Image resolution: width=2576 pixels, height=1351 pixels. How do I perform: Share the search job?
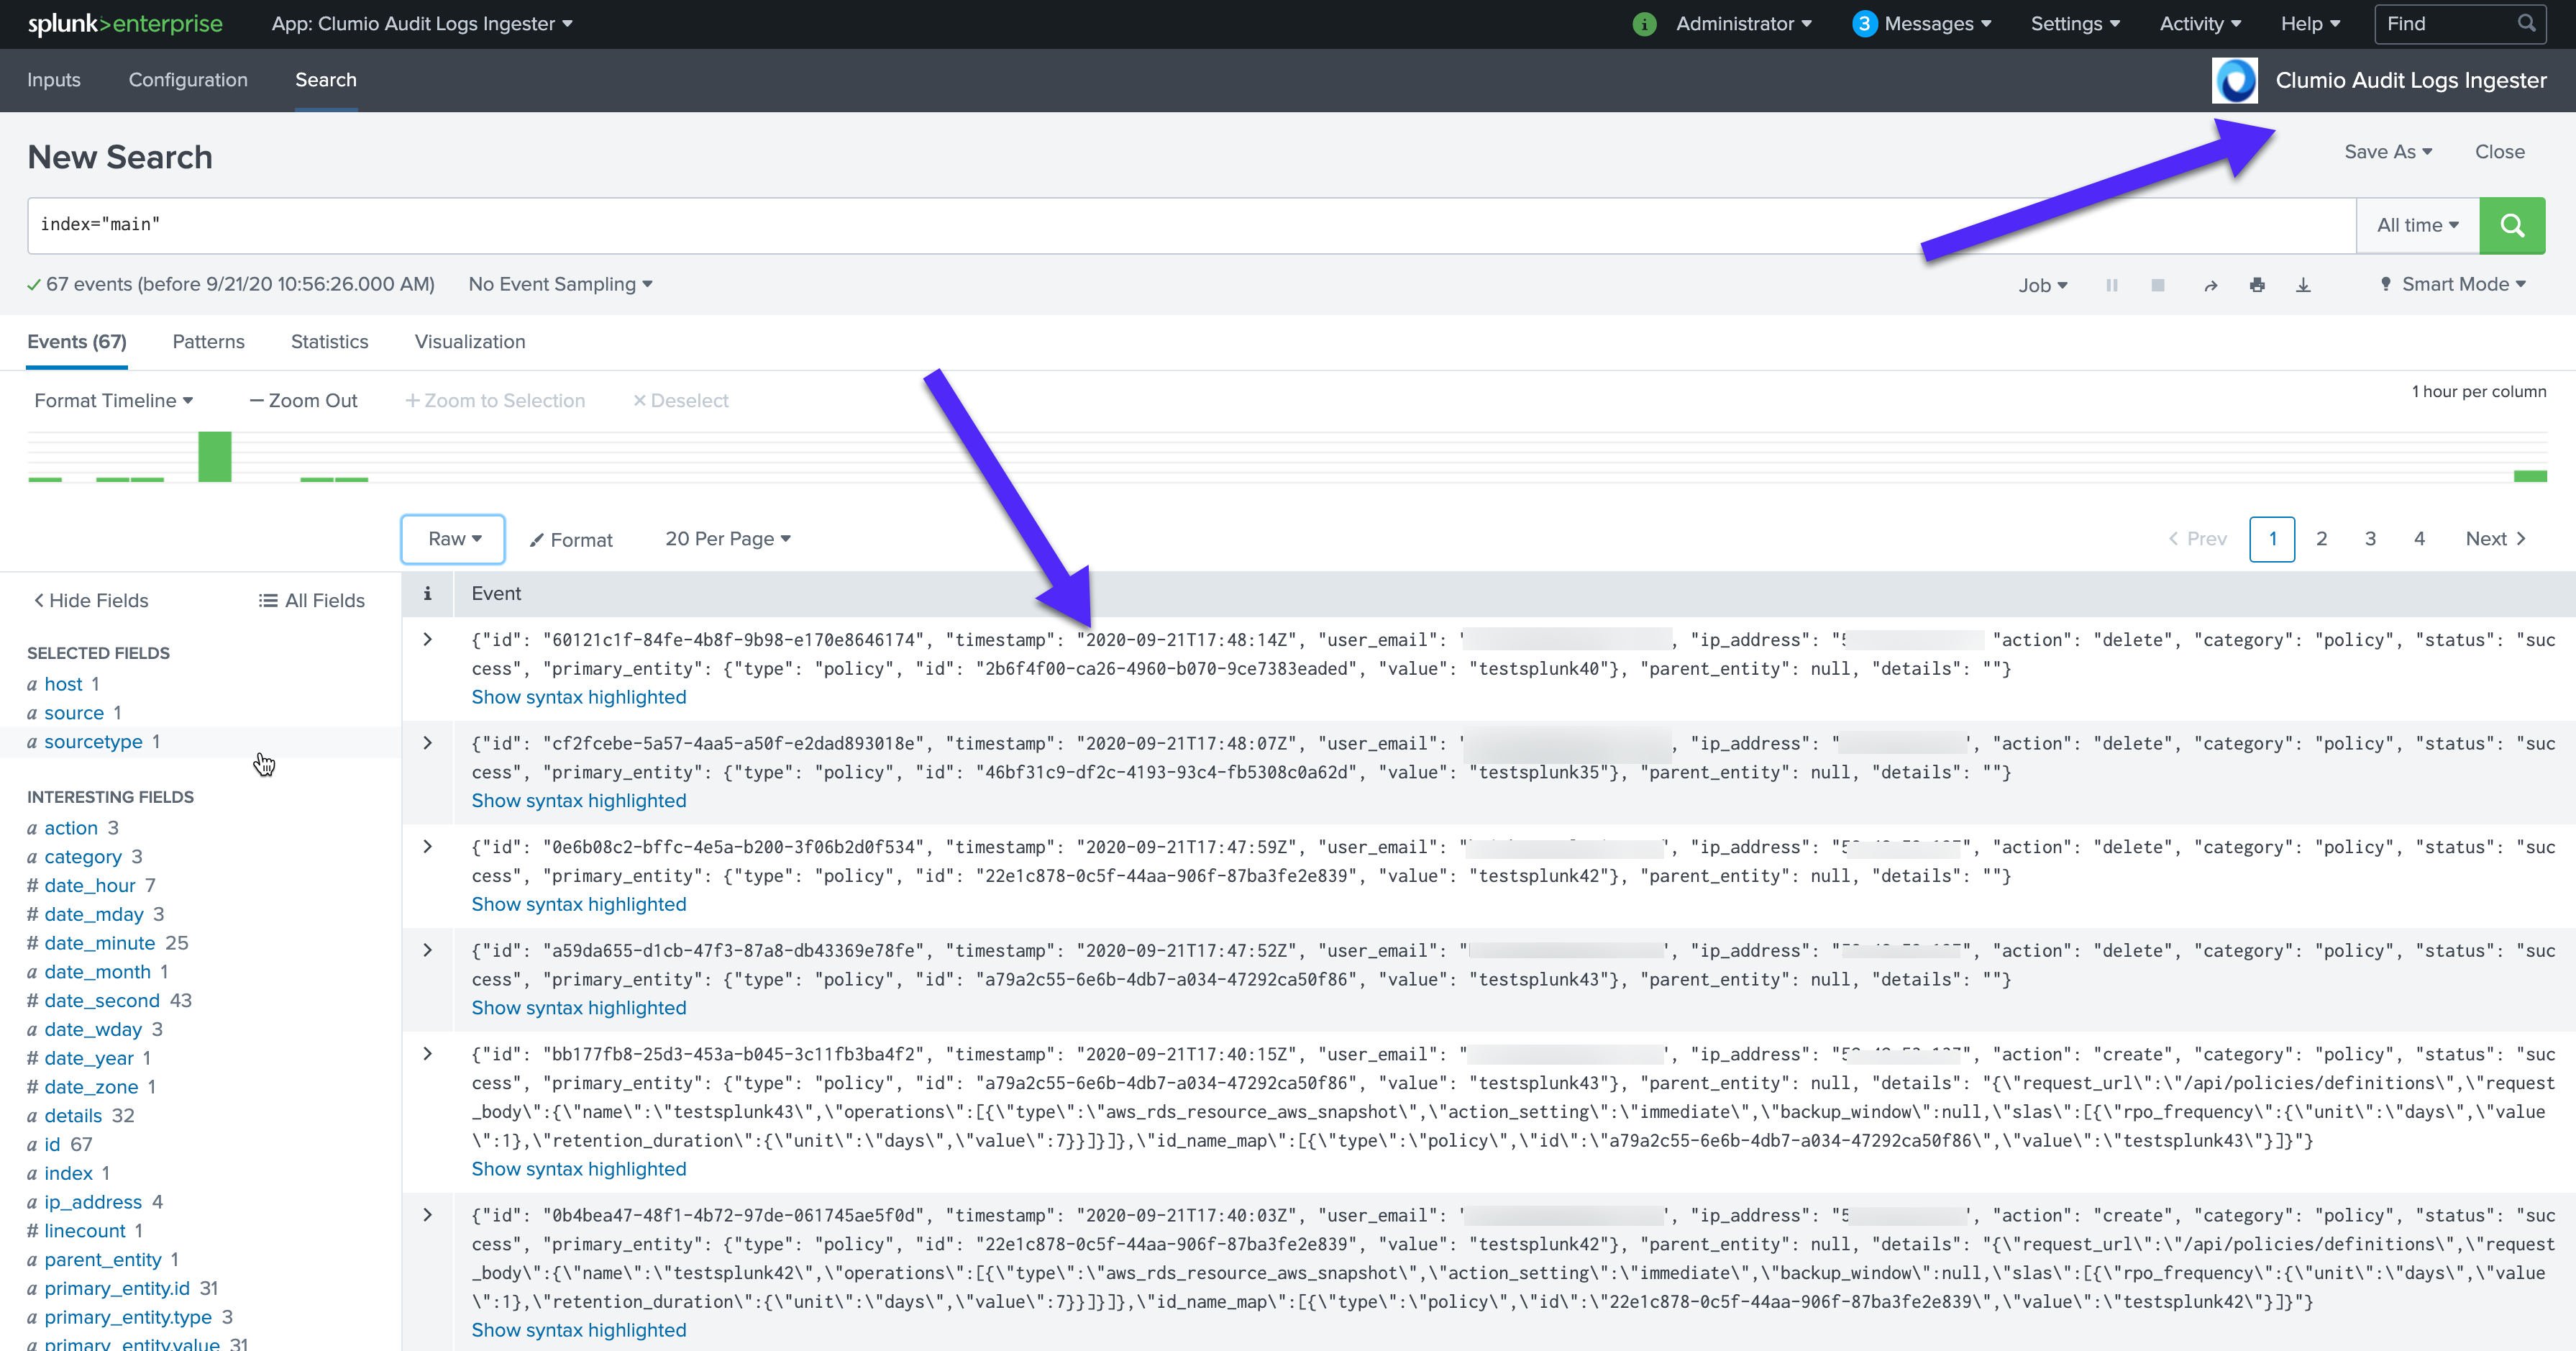point(2211,285)
